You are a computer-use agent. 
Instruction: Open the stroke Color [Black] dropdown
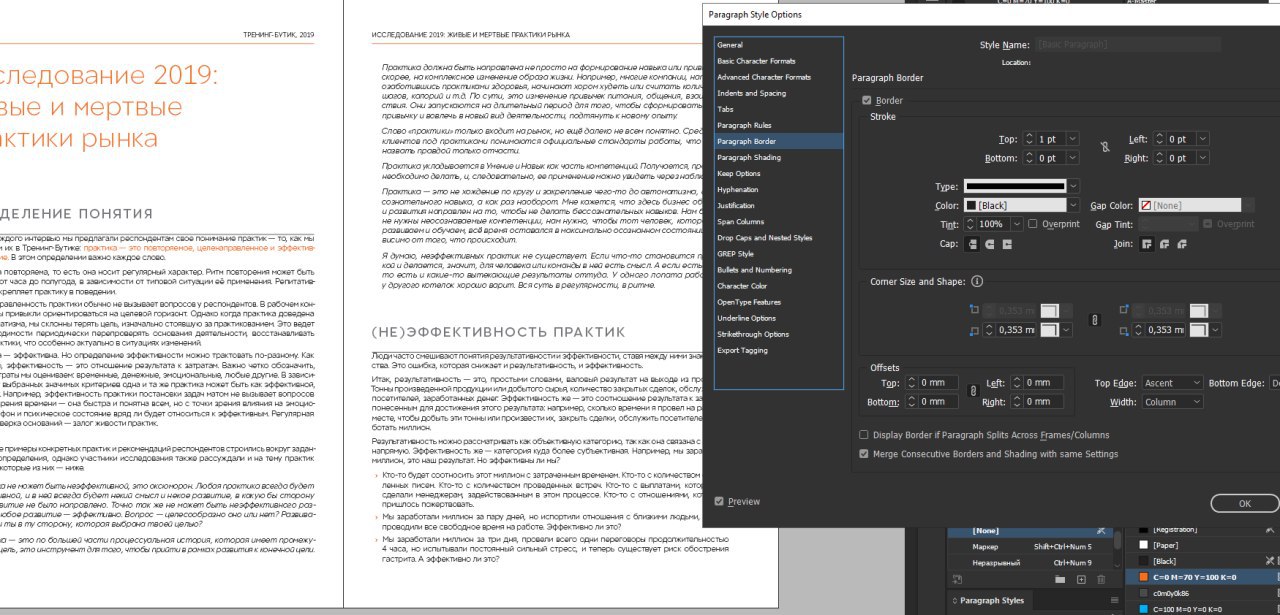(1074, 205)
